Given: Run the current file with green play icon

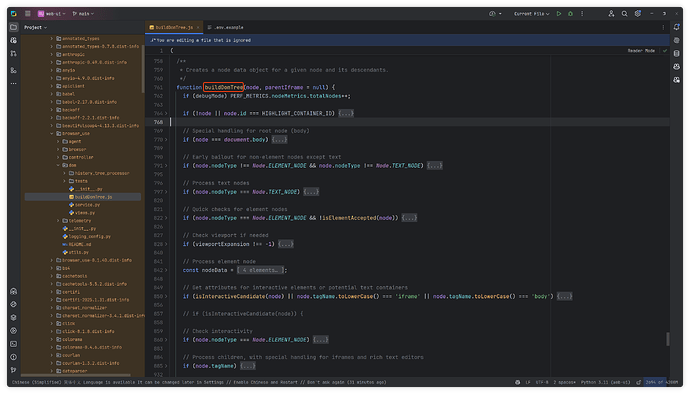Looking at the screenshot, I should click(559, 14).
